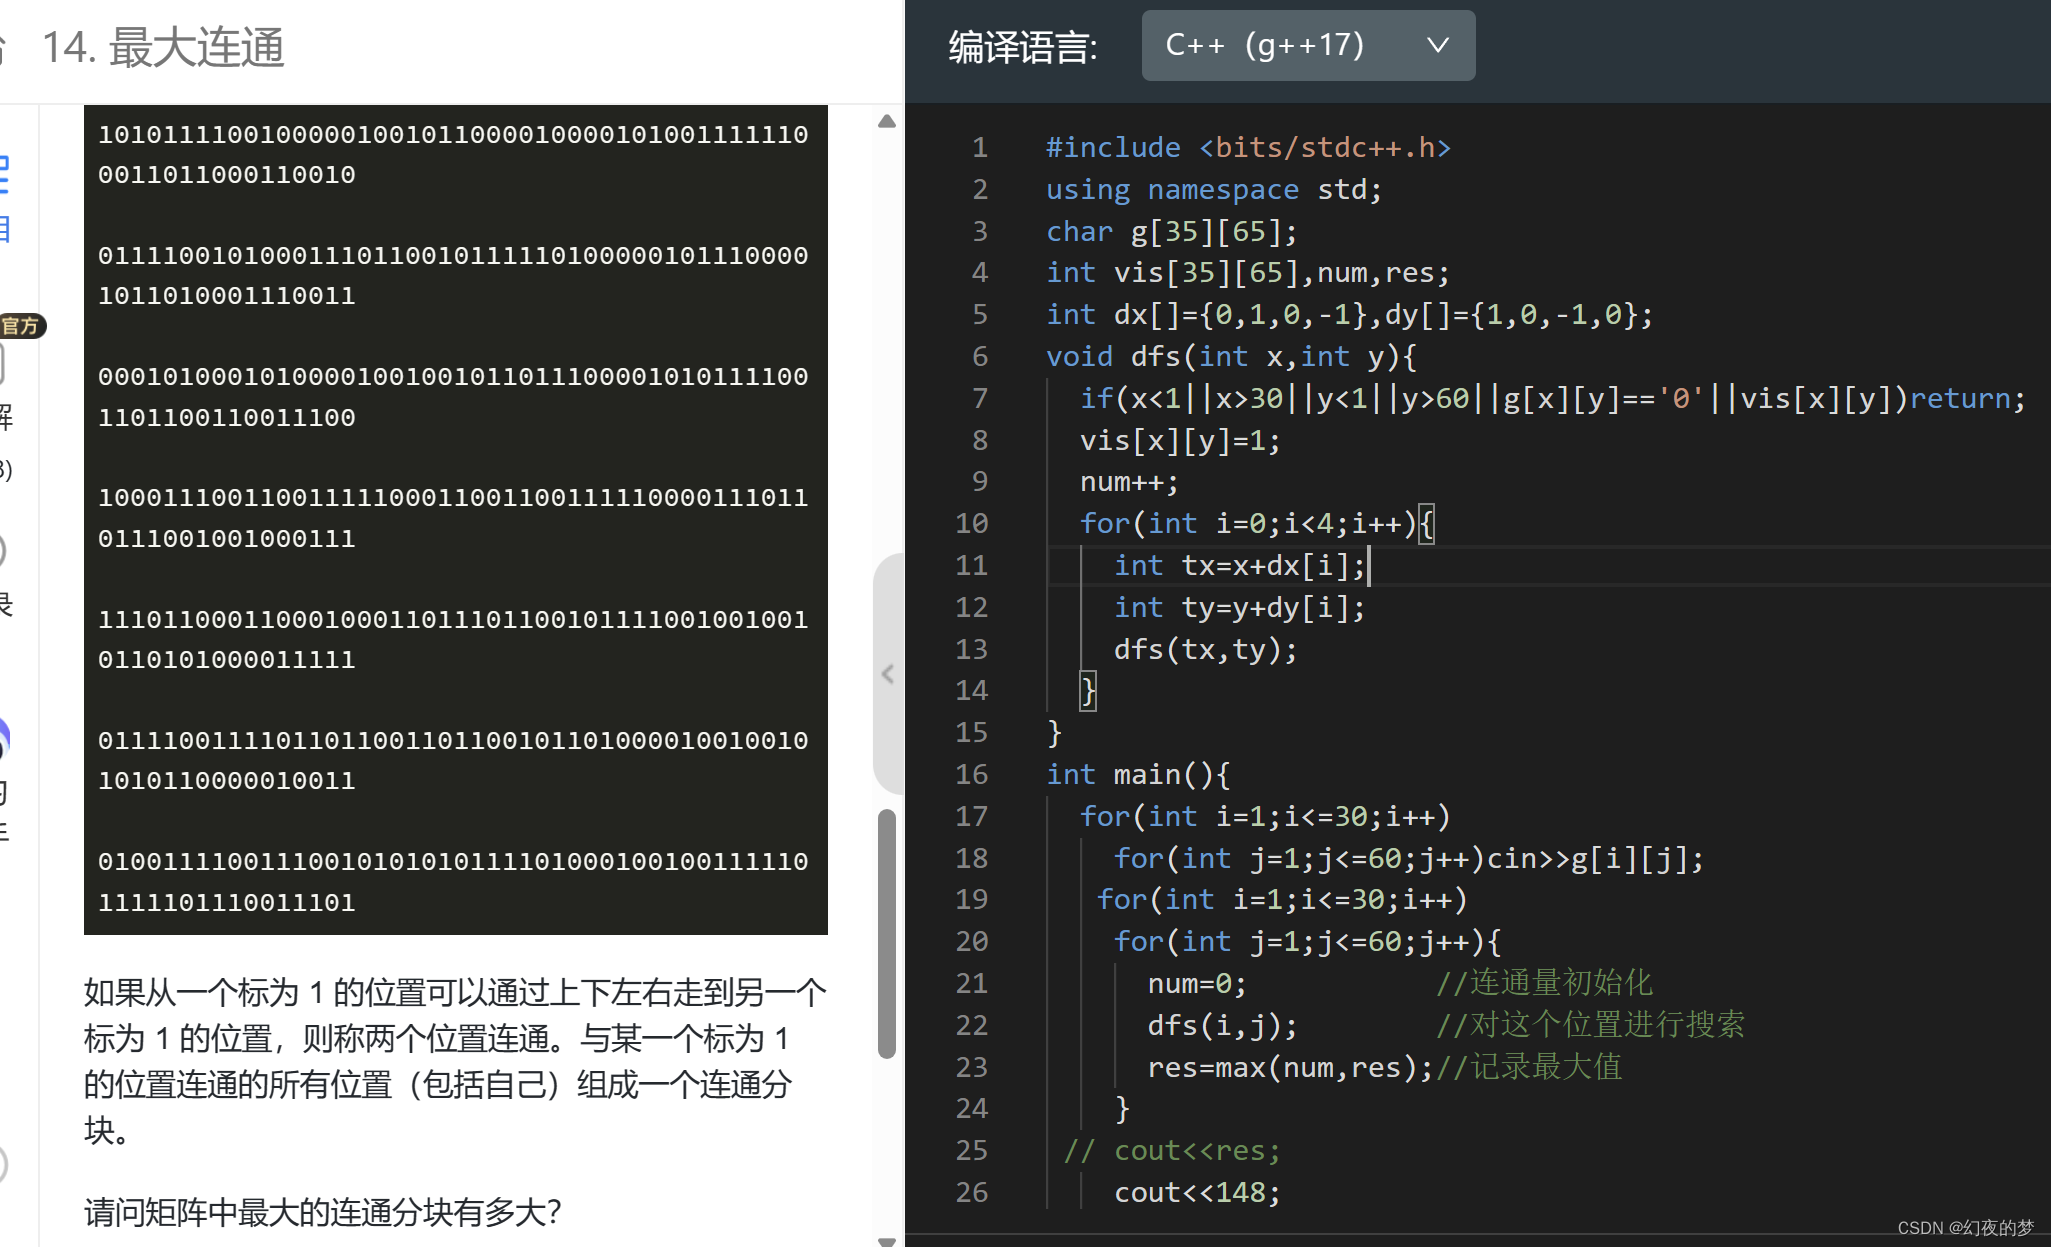The image size is (2051, 1247).
Task: Click line 8 'vis[x][y]=1;'
Action: point(1180,441)
